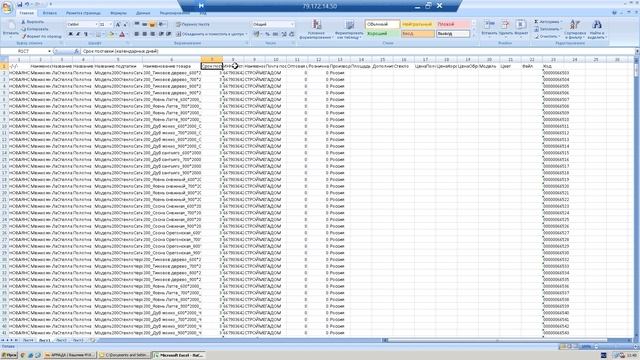Image resolution: width=640 pixels, height=360 pixels.
Task: Open the Clear (Очистить) menu
Action: tap(546, 36)
